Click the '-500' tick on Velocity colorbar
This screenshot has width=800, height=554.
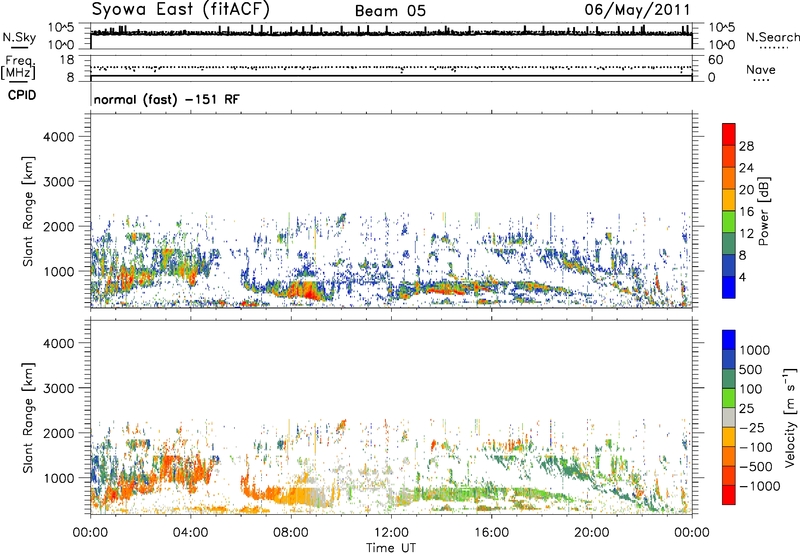[x=756, y=466]
